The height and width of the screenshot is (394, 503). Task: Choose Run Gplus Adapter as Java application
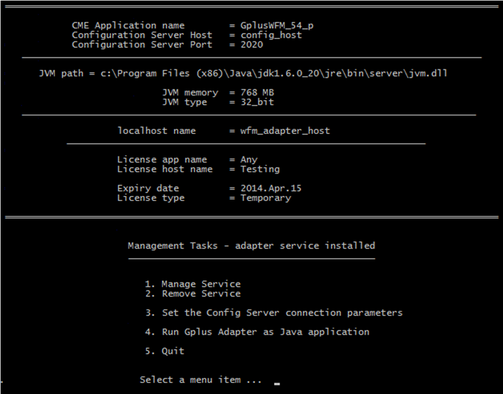257,332
